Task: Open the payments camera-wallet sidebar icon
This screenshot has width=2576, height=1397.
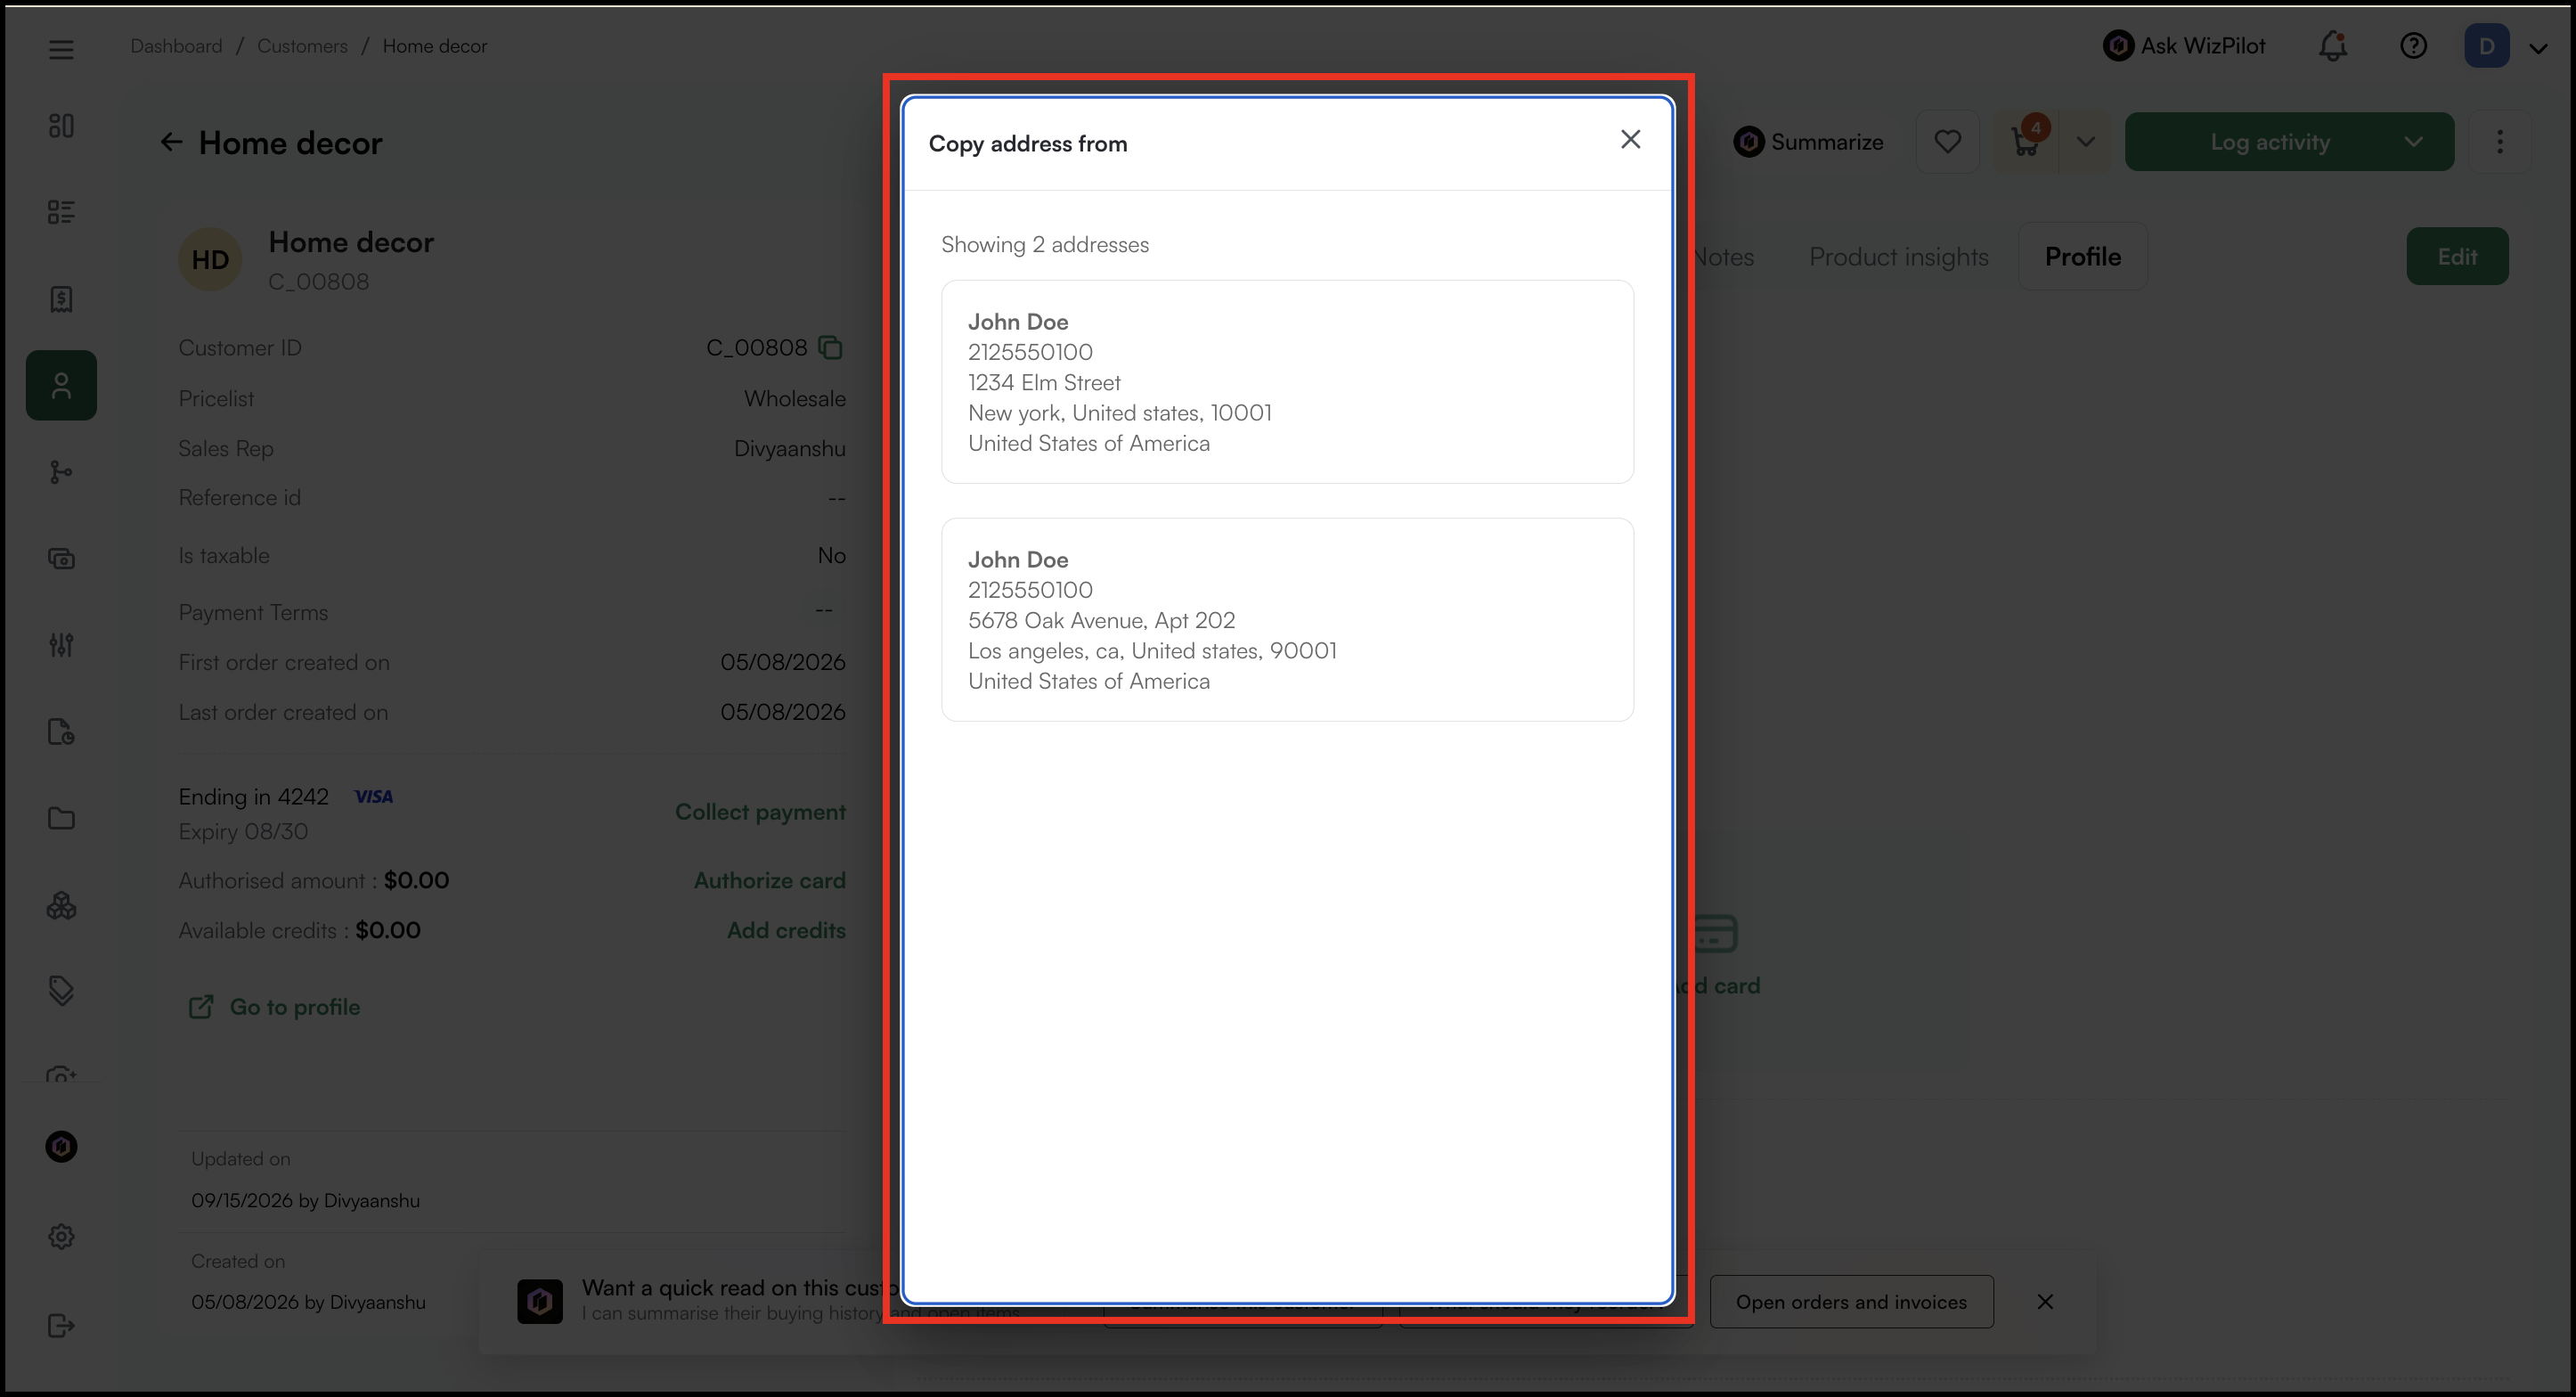Action: tap(61, 558)
